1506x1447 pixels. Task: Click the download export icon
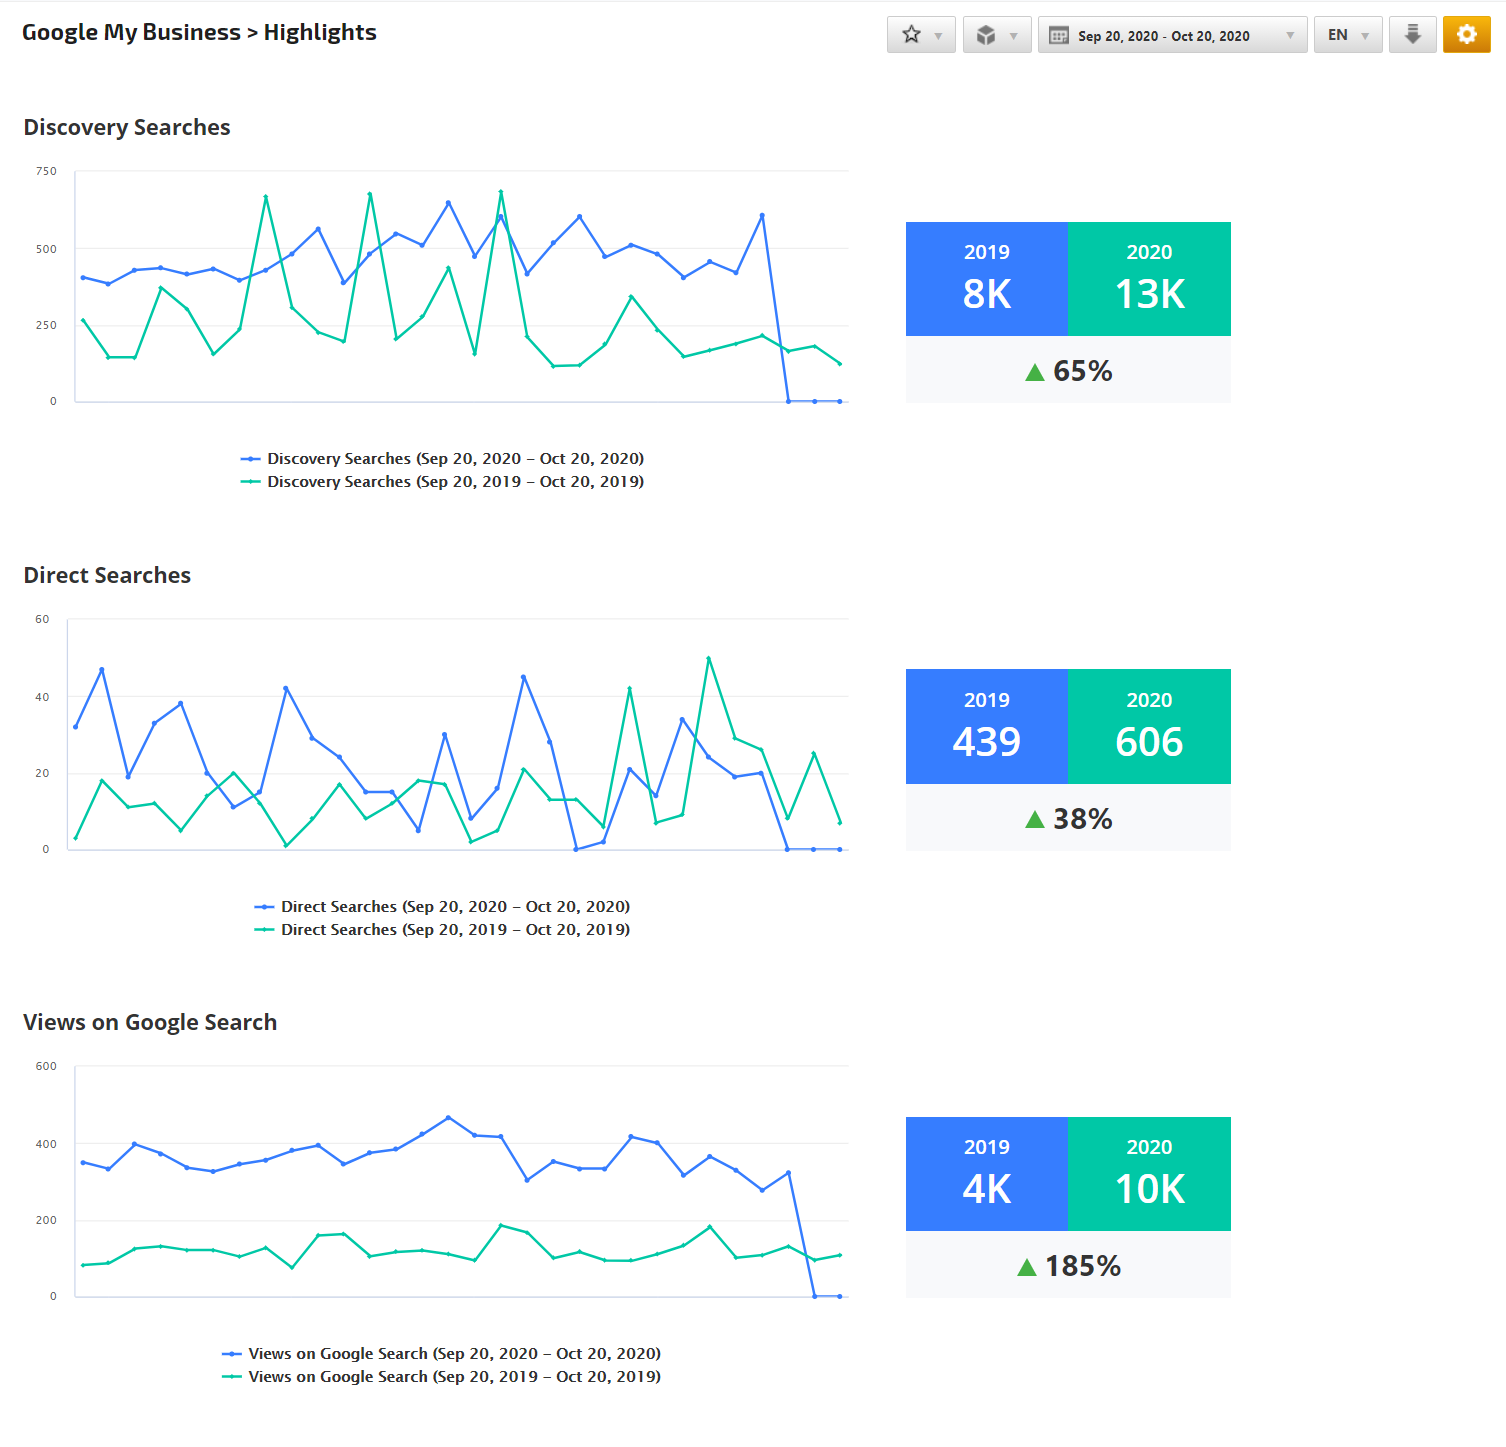click(x=1412, y=35)
